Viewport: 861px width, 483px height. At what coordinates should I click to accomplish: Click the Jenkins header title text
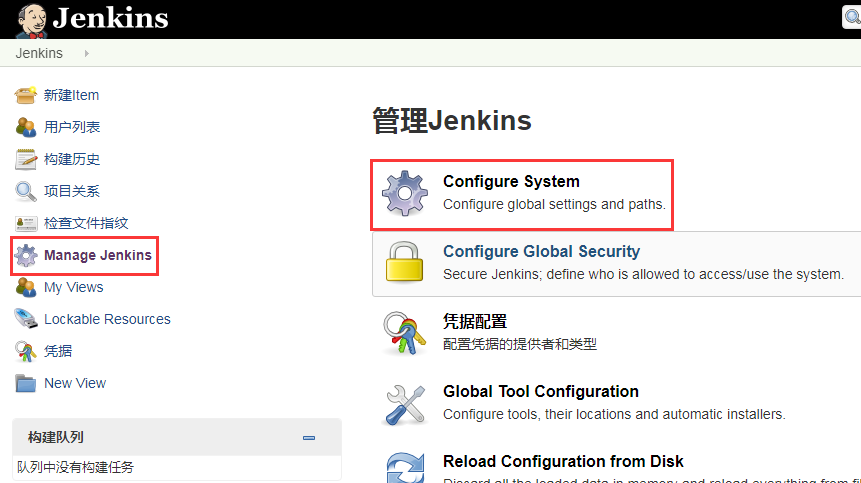(x=110, y=18)
